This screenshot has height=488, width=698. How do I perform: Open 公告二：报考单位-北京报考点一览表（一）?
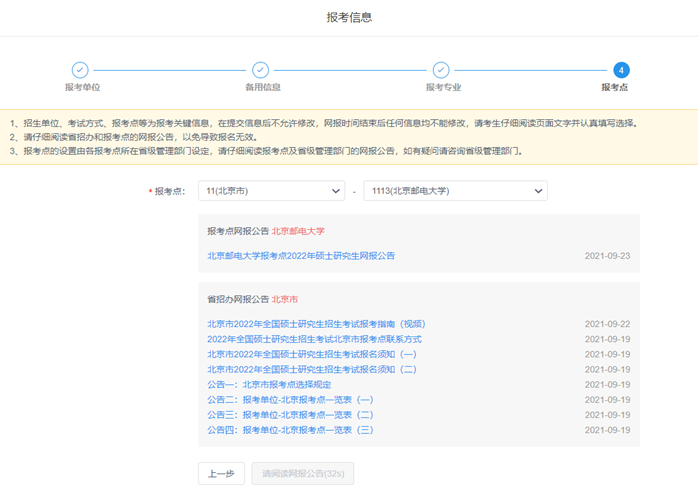[x=290, y=399]
